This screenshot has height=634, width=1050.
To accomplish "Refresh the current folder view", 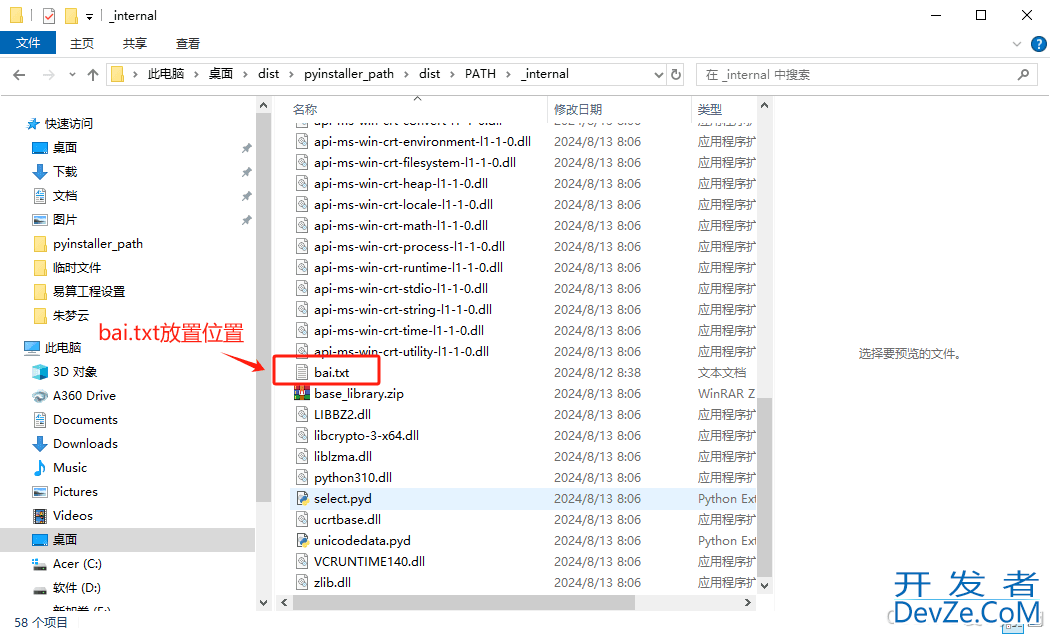I will pyautogui.click(x=676, y=74).
